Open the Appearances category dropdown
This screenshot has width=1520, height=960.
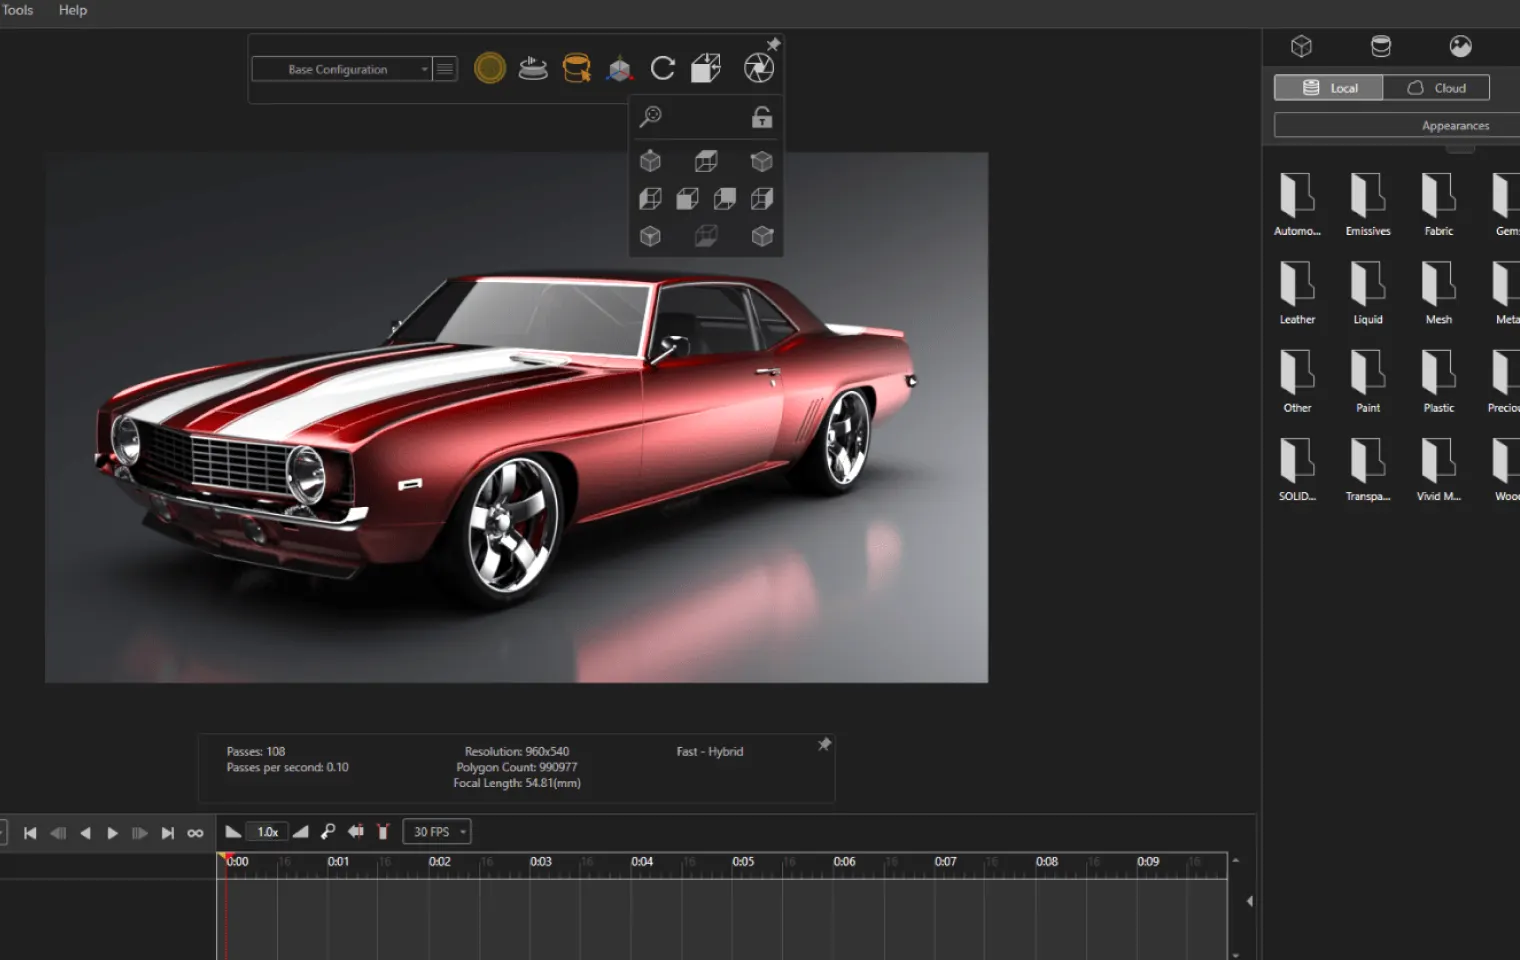(x=1397, y=125)
